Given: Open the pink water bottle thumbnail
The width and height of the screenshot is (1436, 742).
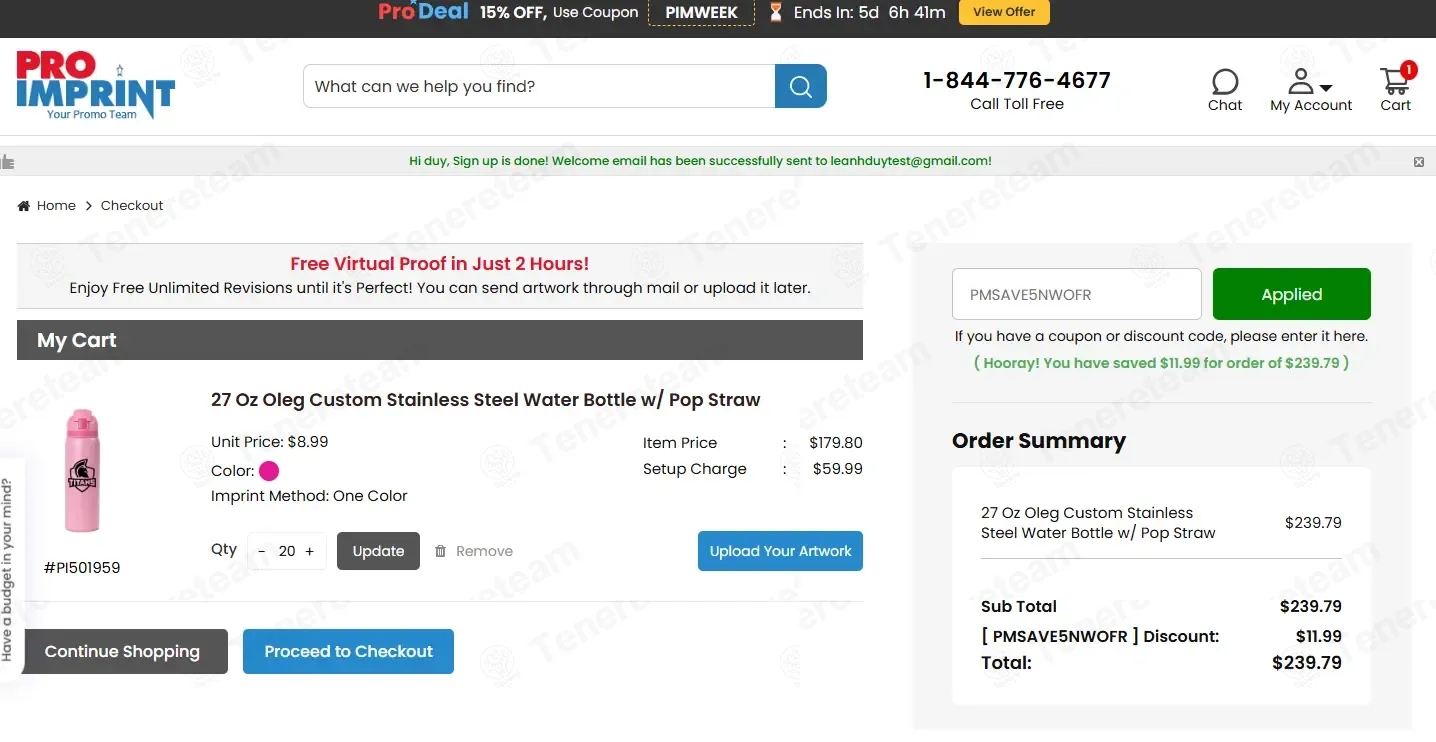Looking at the screenshot, I should pyautogui.click(x=82, y=470).
